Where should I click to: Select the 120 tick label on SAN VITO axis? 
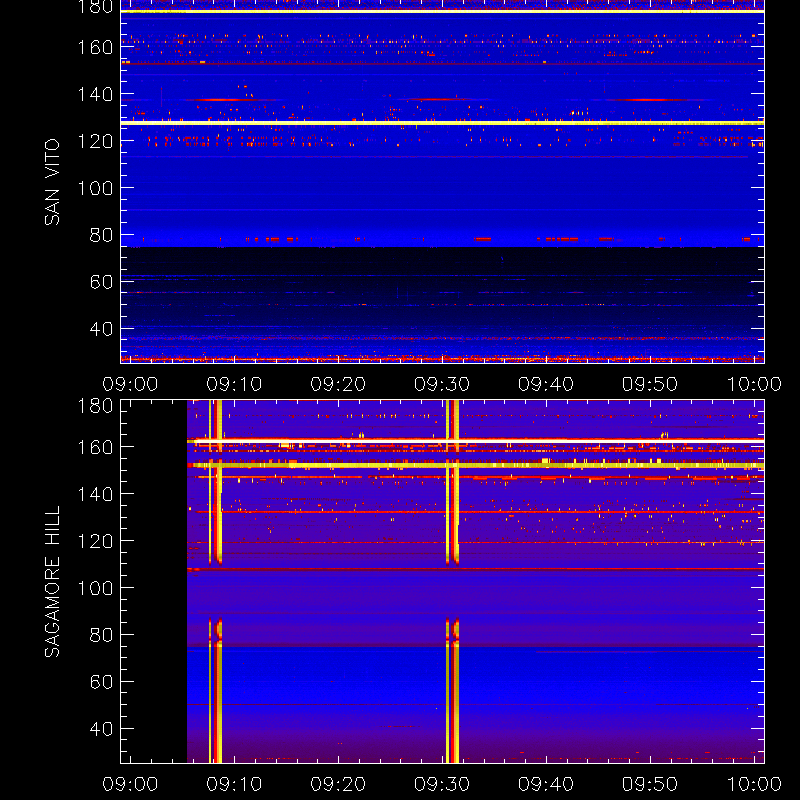(95, 141)
